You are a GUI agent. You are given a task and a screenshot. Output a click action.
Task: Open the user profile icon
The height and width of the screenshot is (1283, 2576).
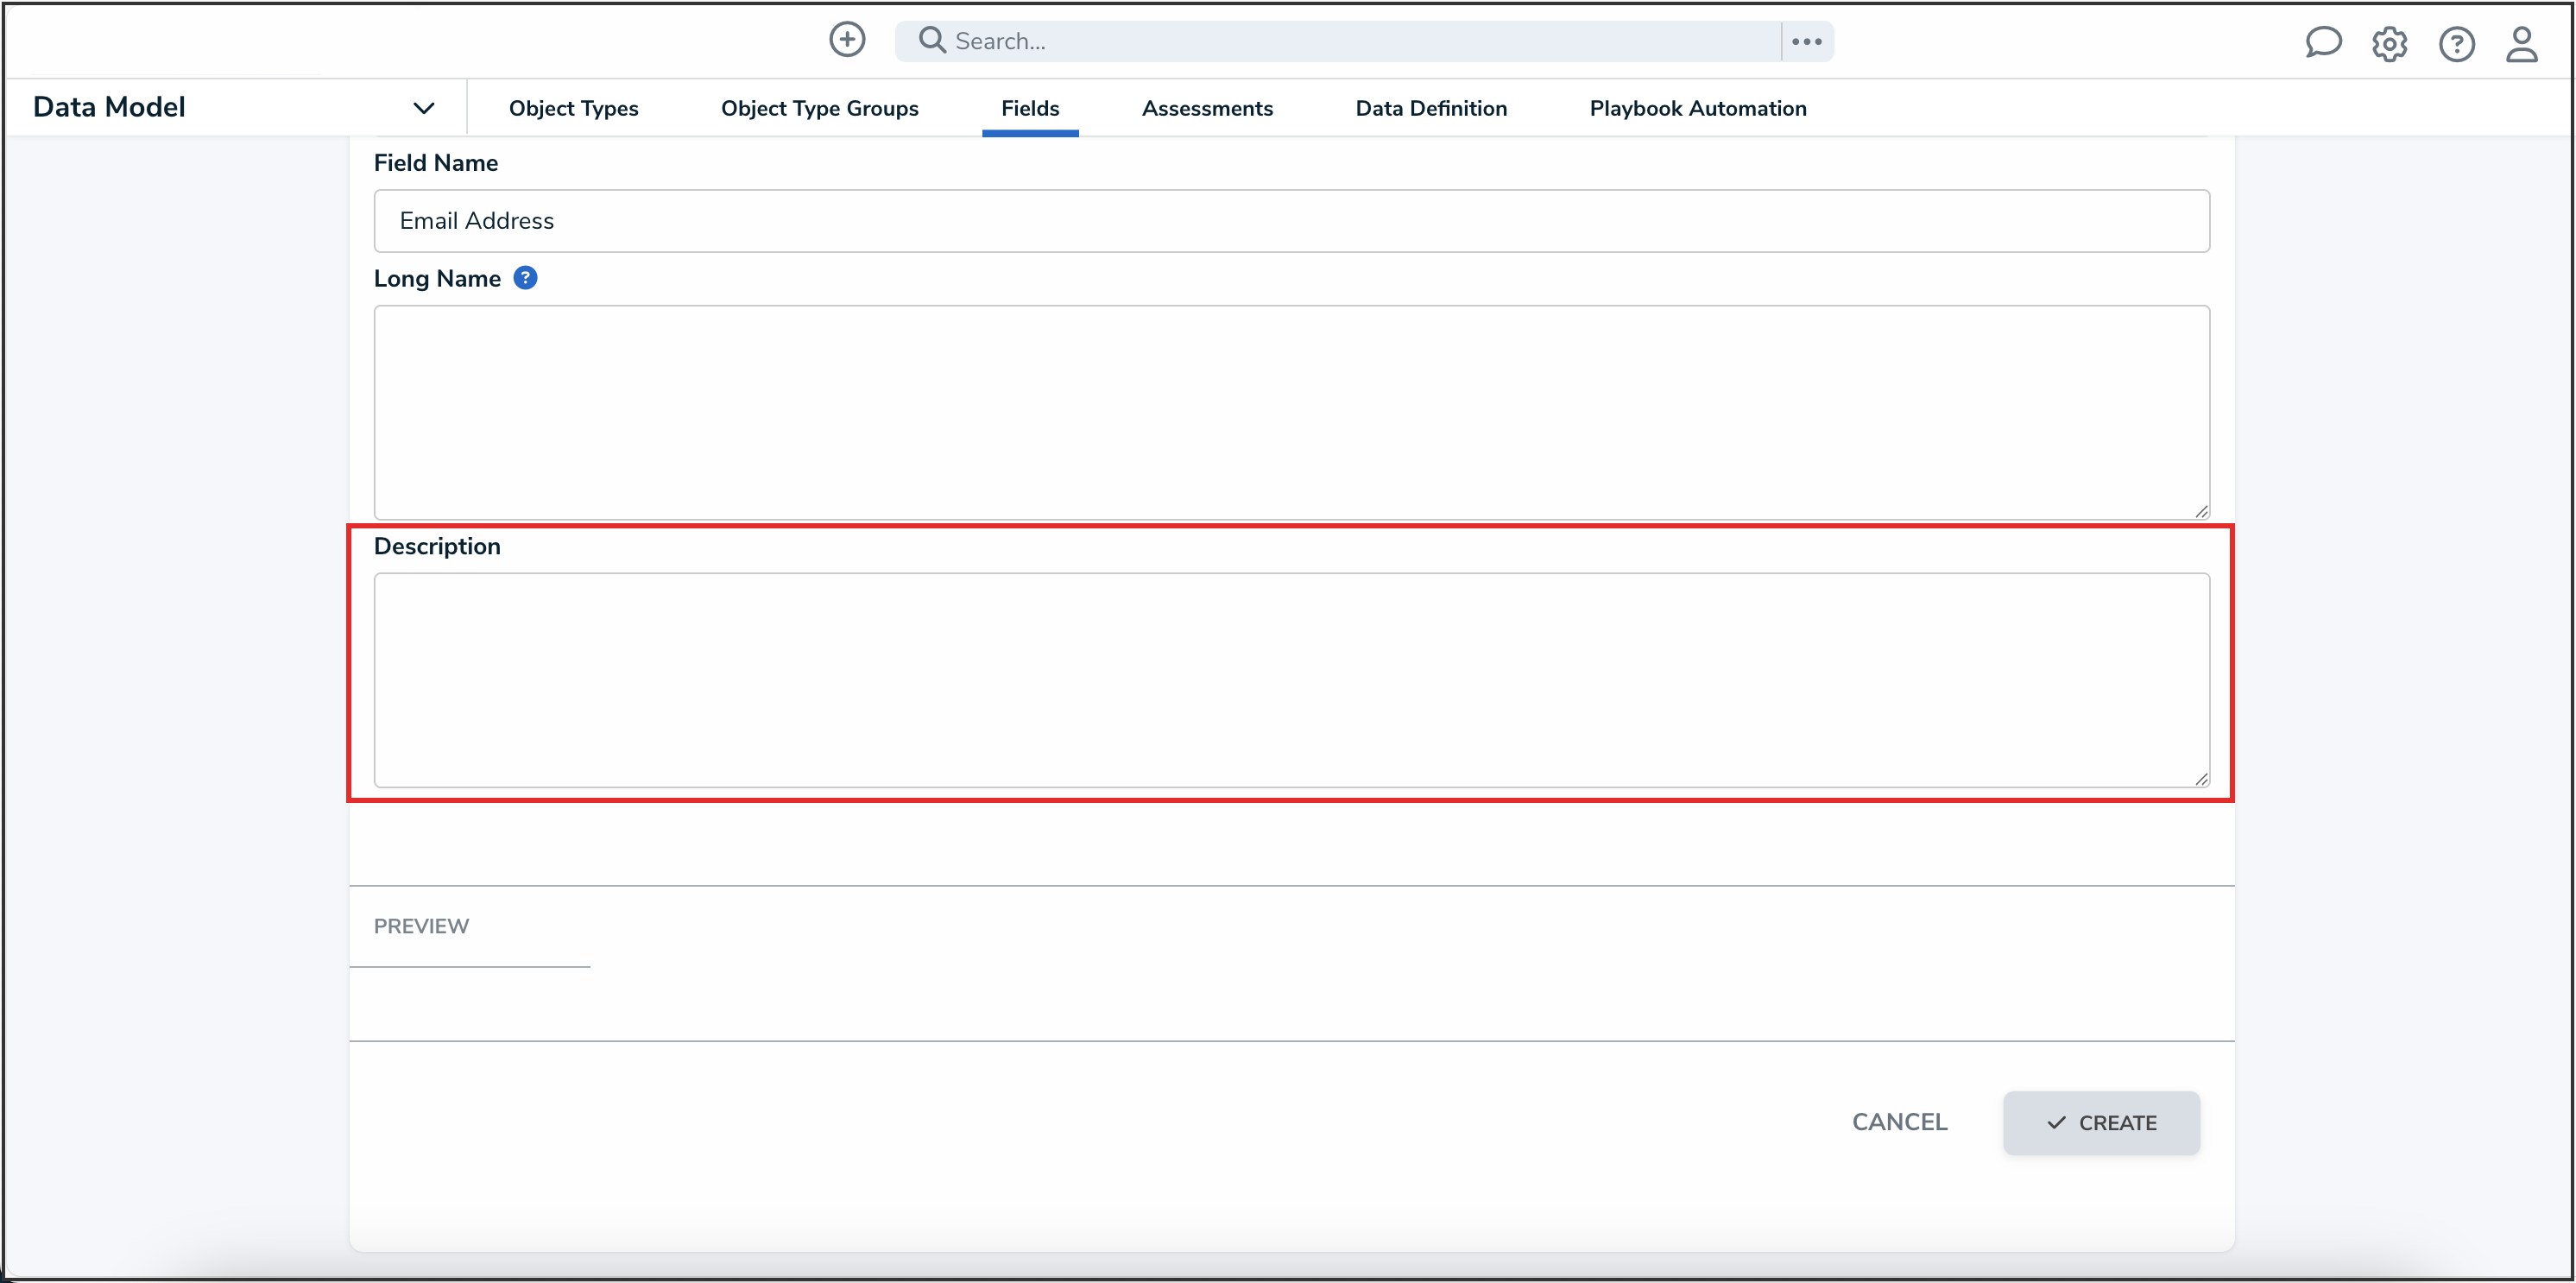point(2522,44)
